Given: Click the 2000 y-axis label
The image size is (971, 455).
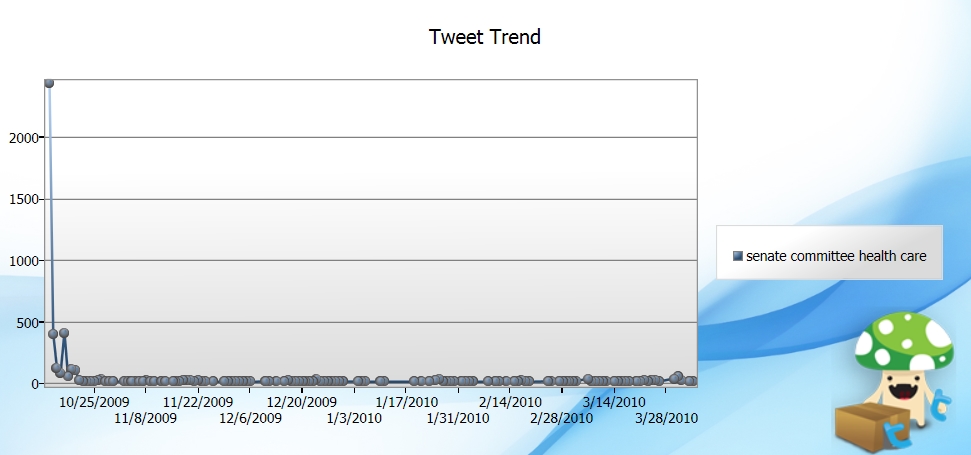Looking at the screenshot, I should [23, 137].
